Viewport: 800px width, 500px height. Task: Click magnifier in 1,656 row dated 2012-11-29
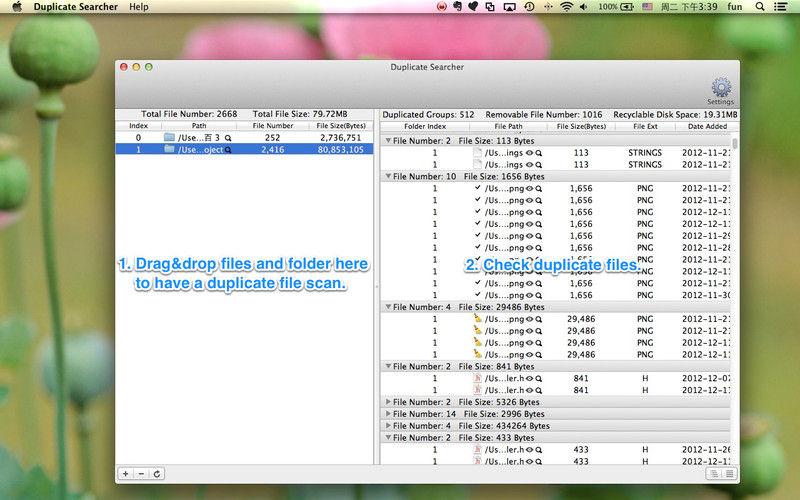(x=539, y=236)
